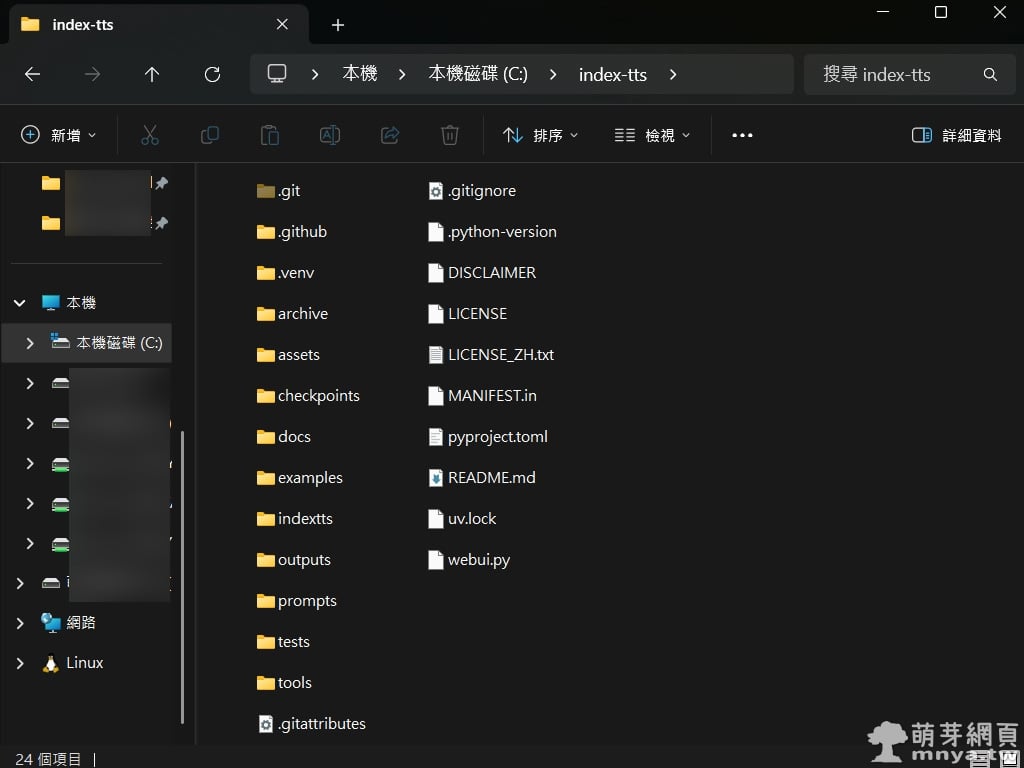Click 本機磁碟 (C:) in address breadcrumb
This screenshot has width=1024, height=768.
click(x=478, y=75)
